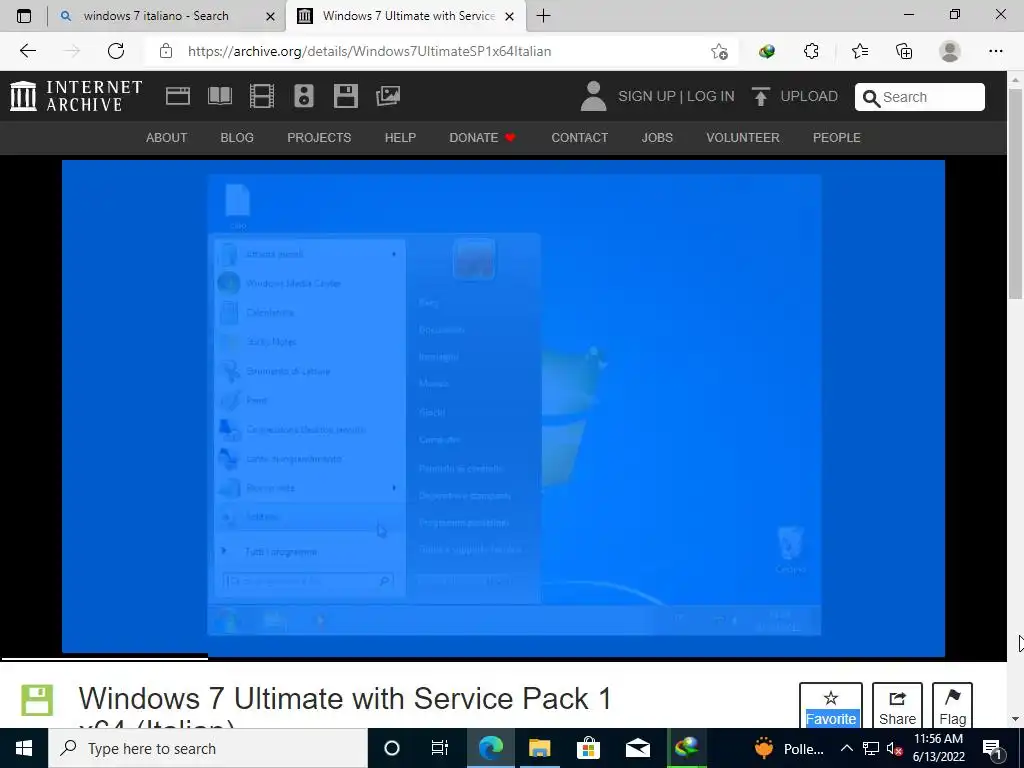This screenshot has width=1024, height=768.
Task: Open the Audio speaker icon
Action: 304,96
